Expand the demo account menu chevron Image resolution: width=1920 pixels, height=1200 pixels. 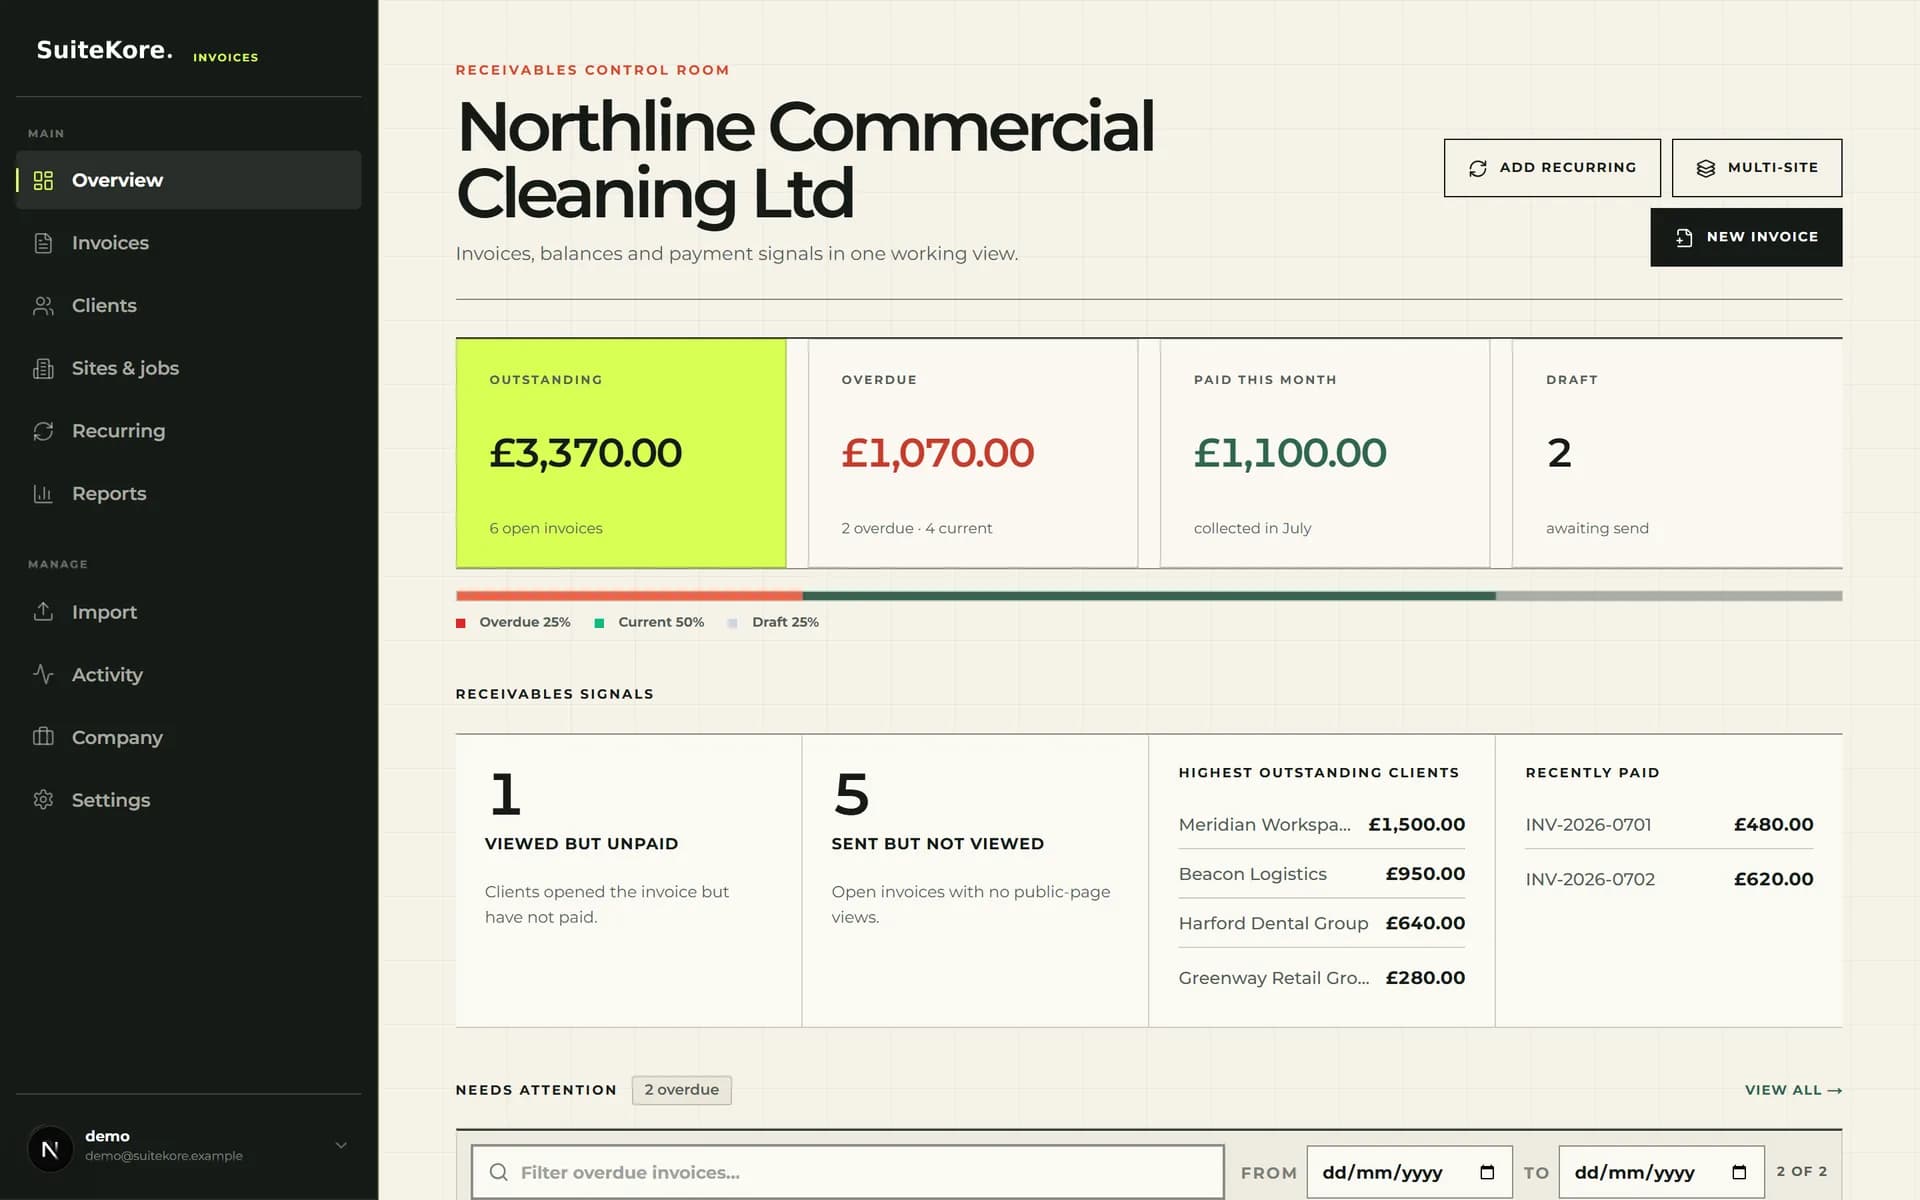click(341, 1145)
